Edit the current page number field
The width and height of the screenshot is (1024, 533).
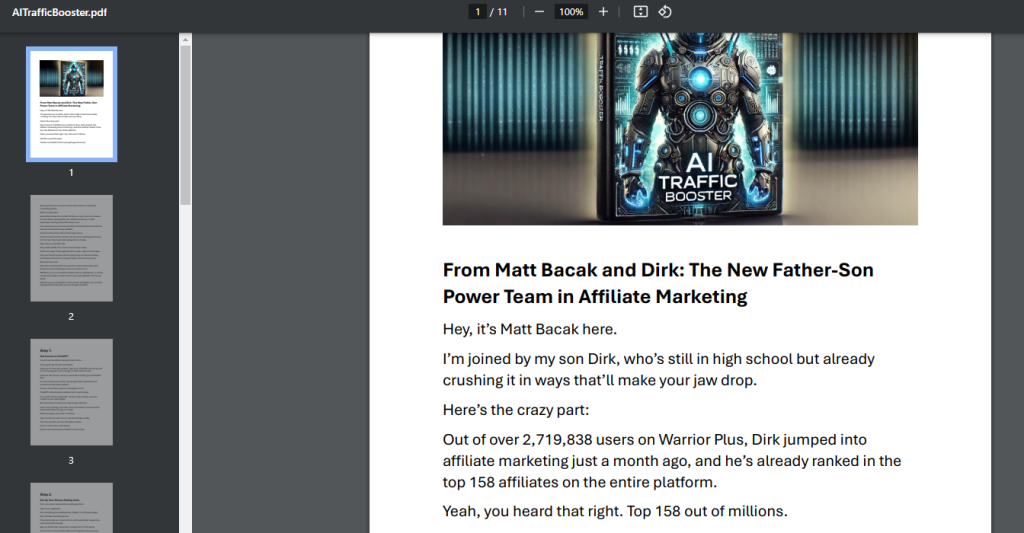[x=477, y=12]
